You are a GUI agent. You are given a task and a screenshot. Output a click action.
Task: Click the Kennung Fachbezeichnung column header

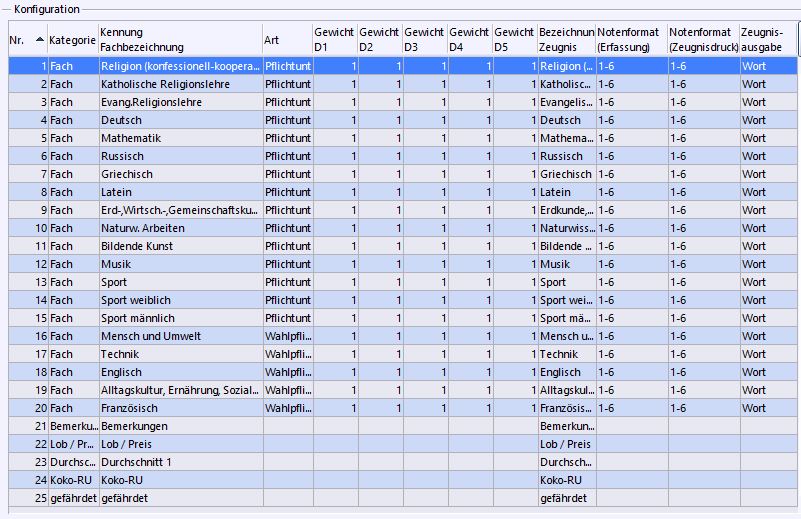[x=179, y=40]
